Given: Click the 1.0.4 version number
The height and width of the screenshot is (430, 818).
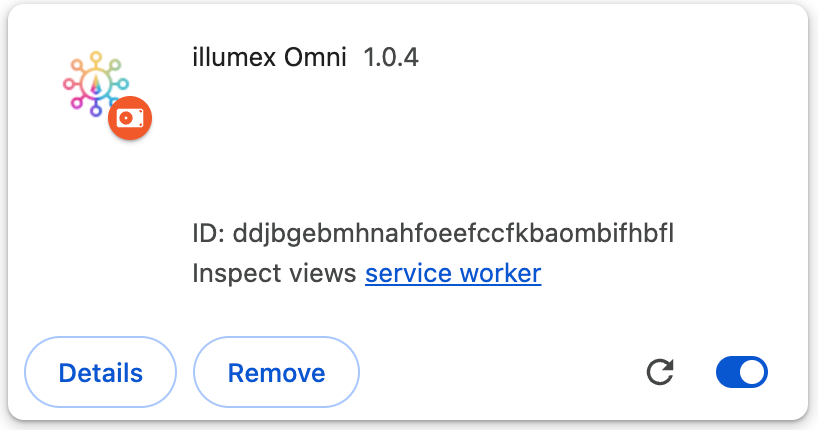Looking at the screenshot, I should pyautogui.click(x=391, y=58).
